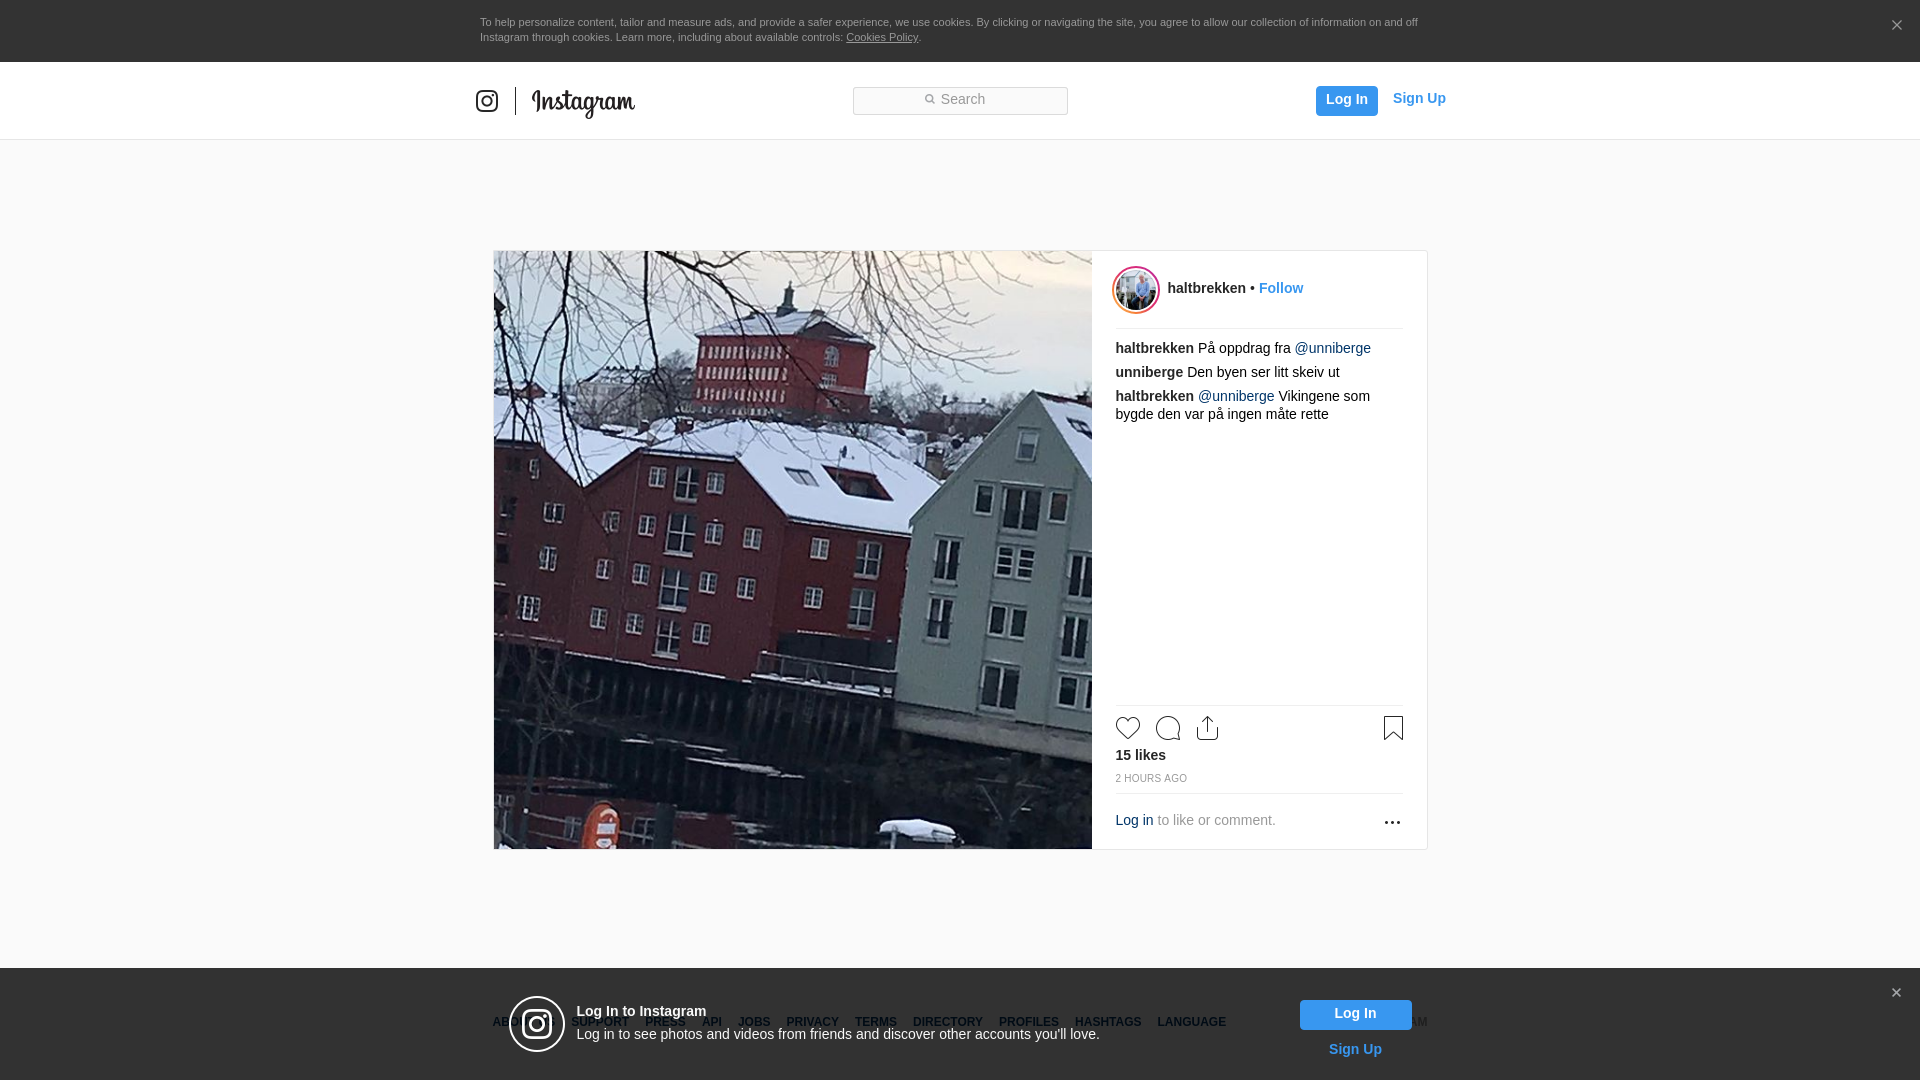Open the DIRECTORY footer link
The height and width of the screenshot is (1080, 1920).
point(947,1022)
